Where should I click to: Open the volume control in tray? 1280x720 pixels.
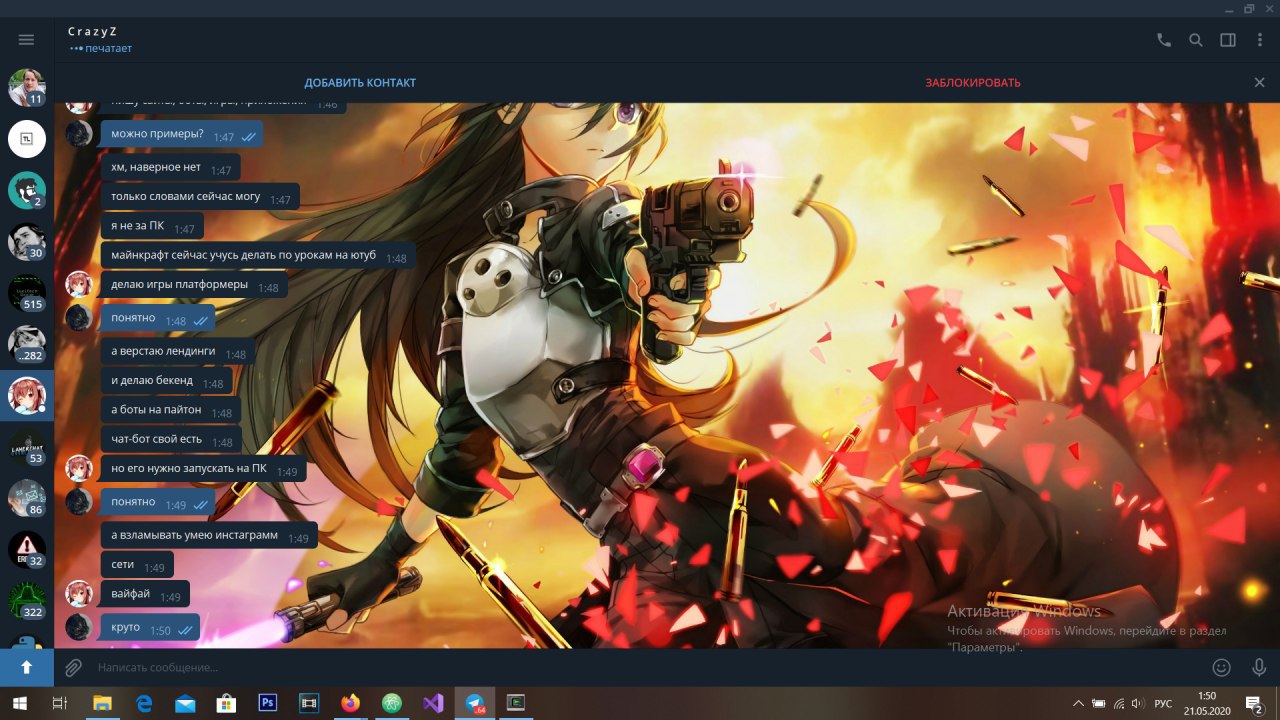[1139, 703]
